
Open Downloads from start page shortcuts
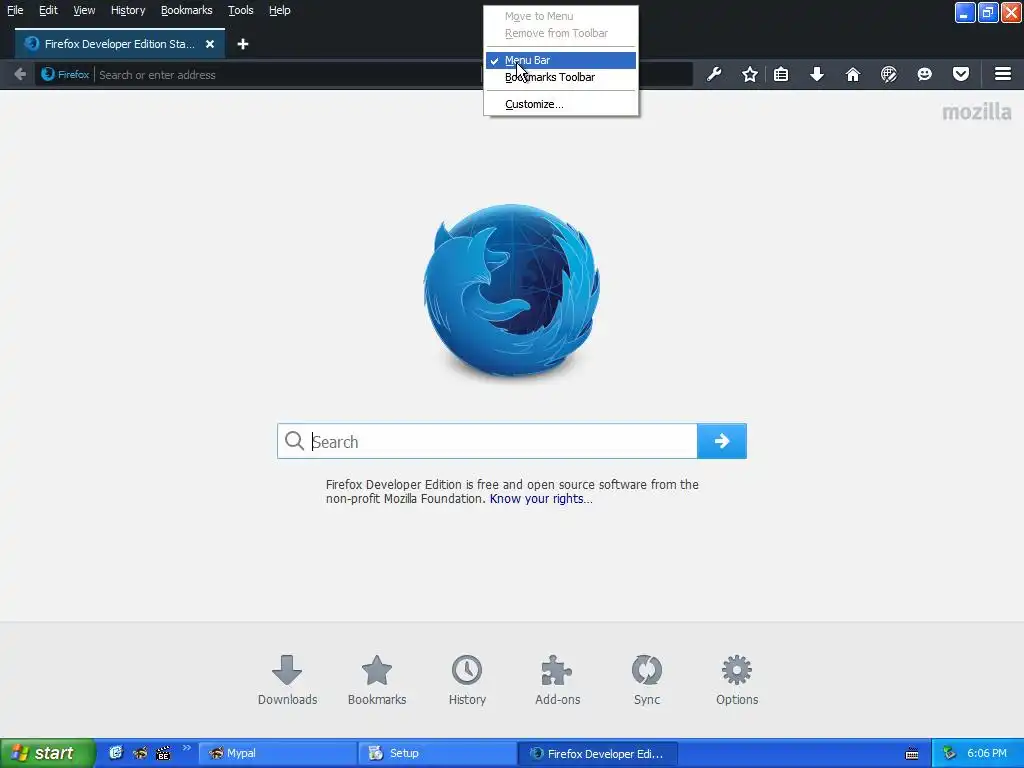[287, 680]
